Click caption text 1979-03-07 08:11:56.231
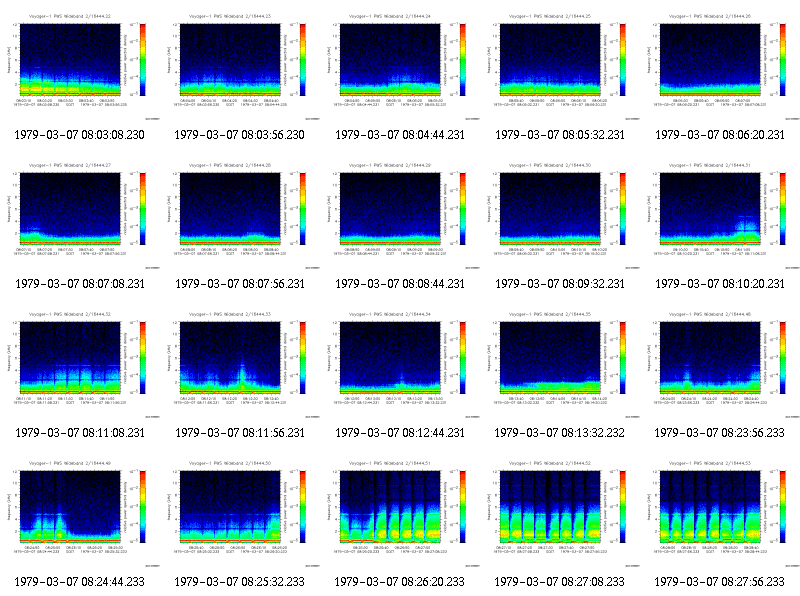 [x=240, y=433]
